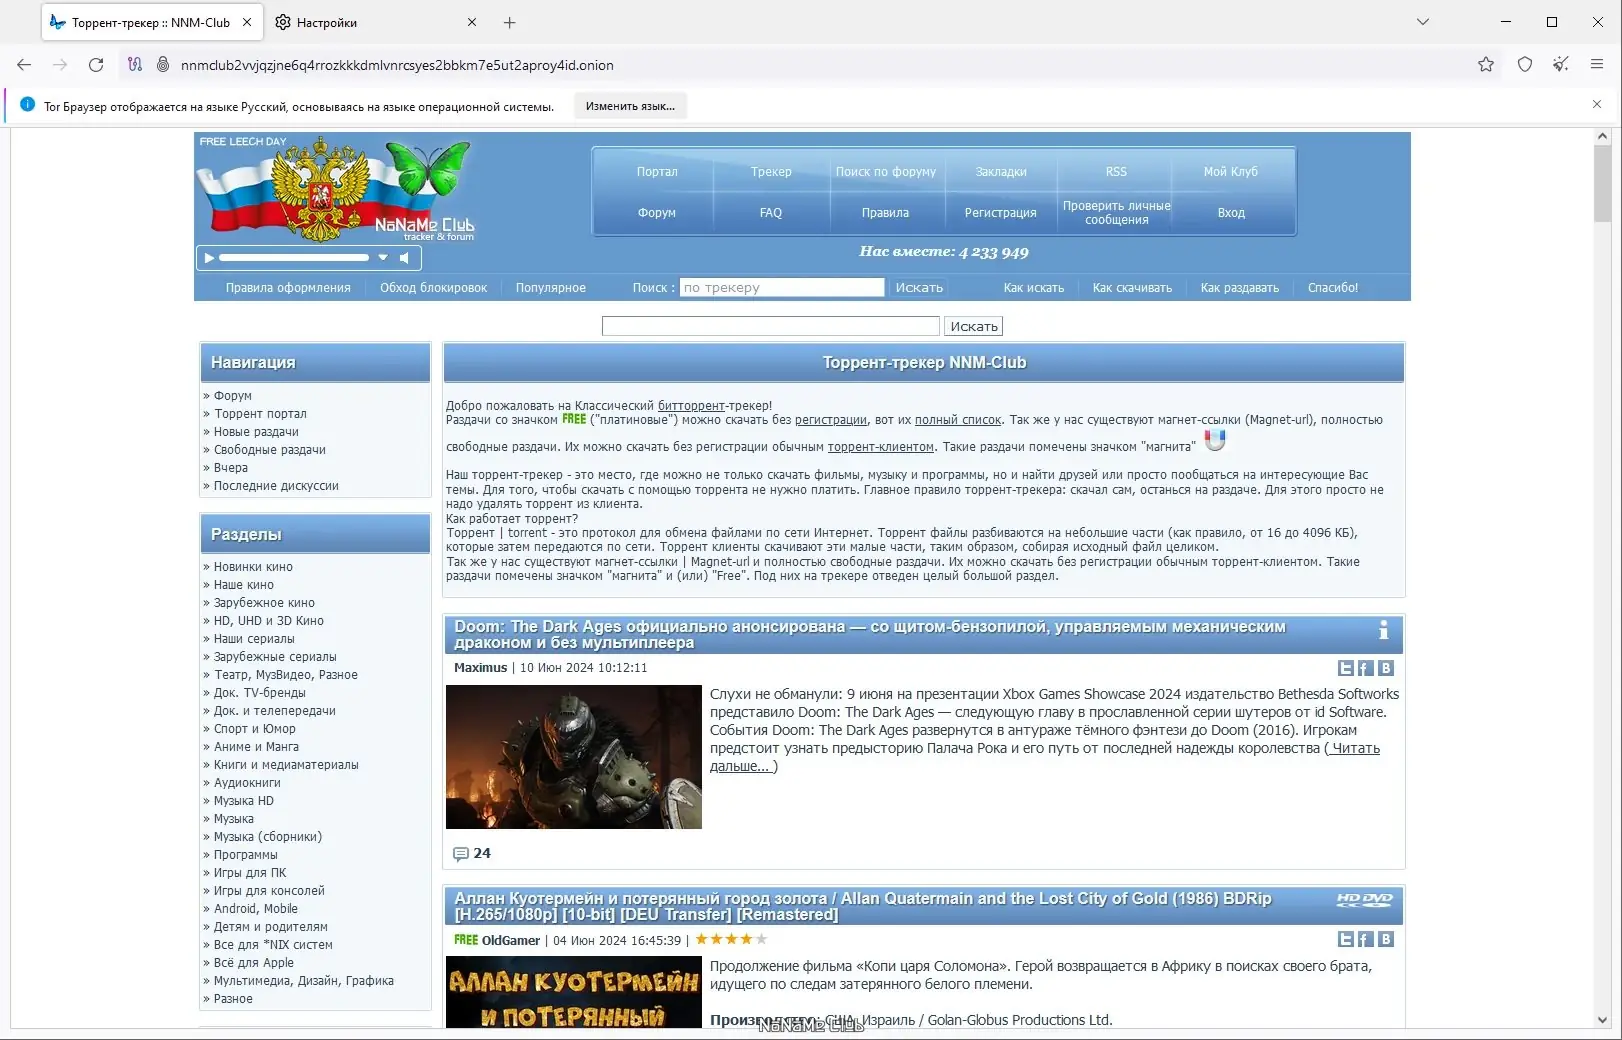Open Свободные раздачи in navigation
This screenshot has width=1622, height=1040.
tap(270, 450)
